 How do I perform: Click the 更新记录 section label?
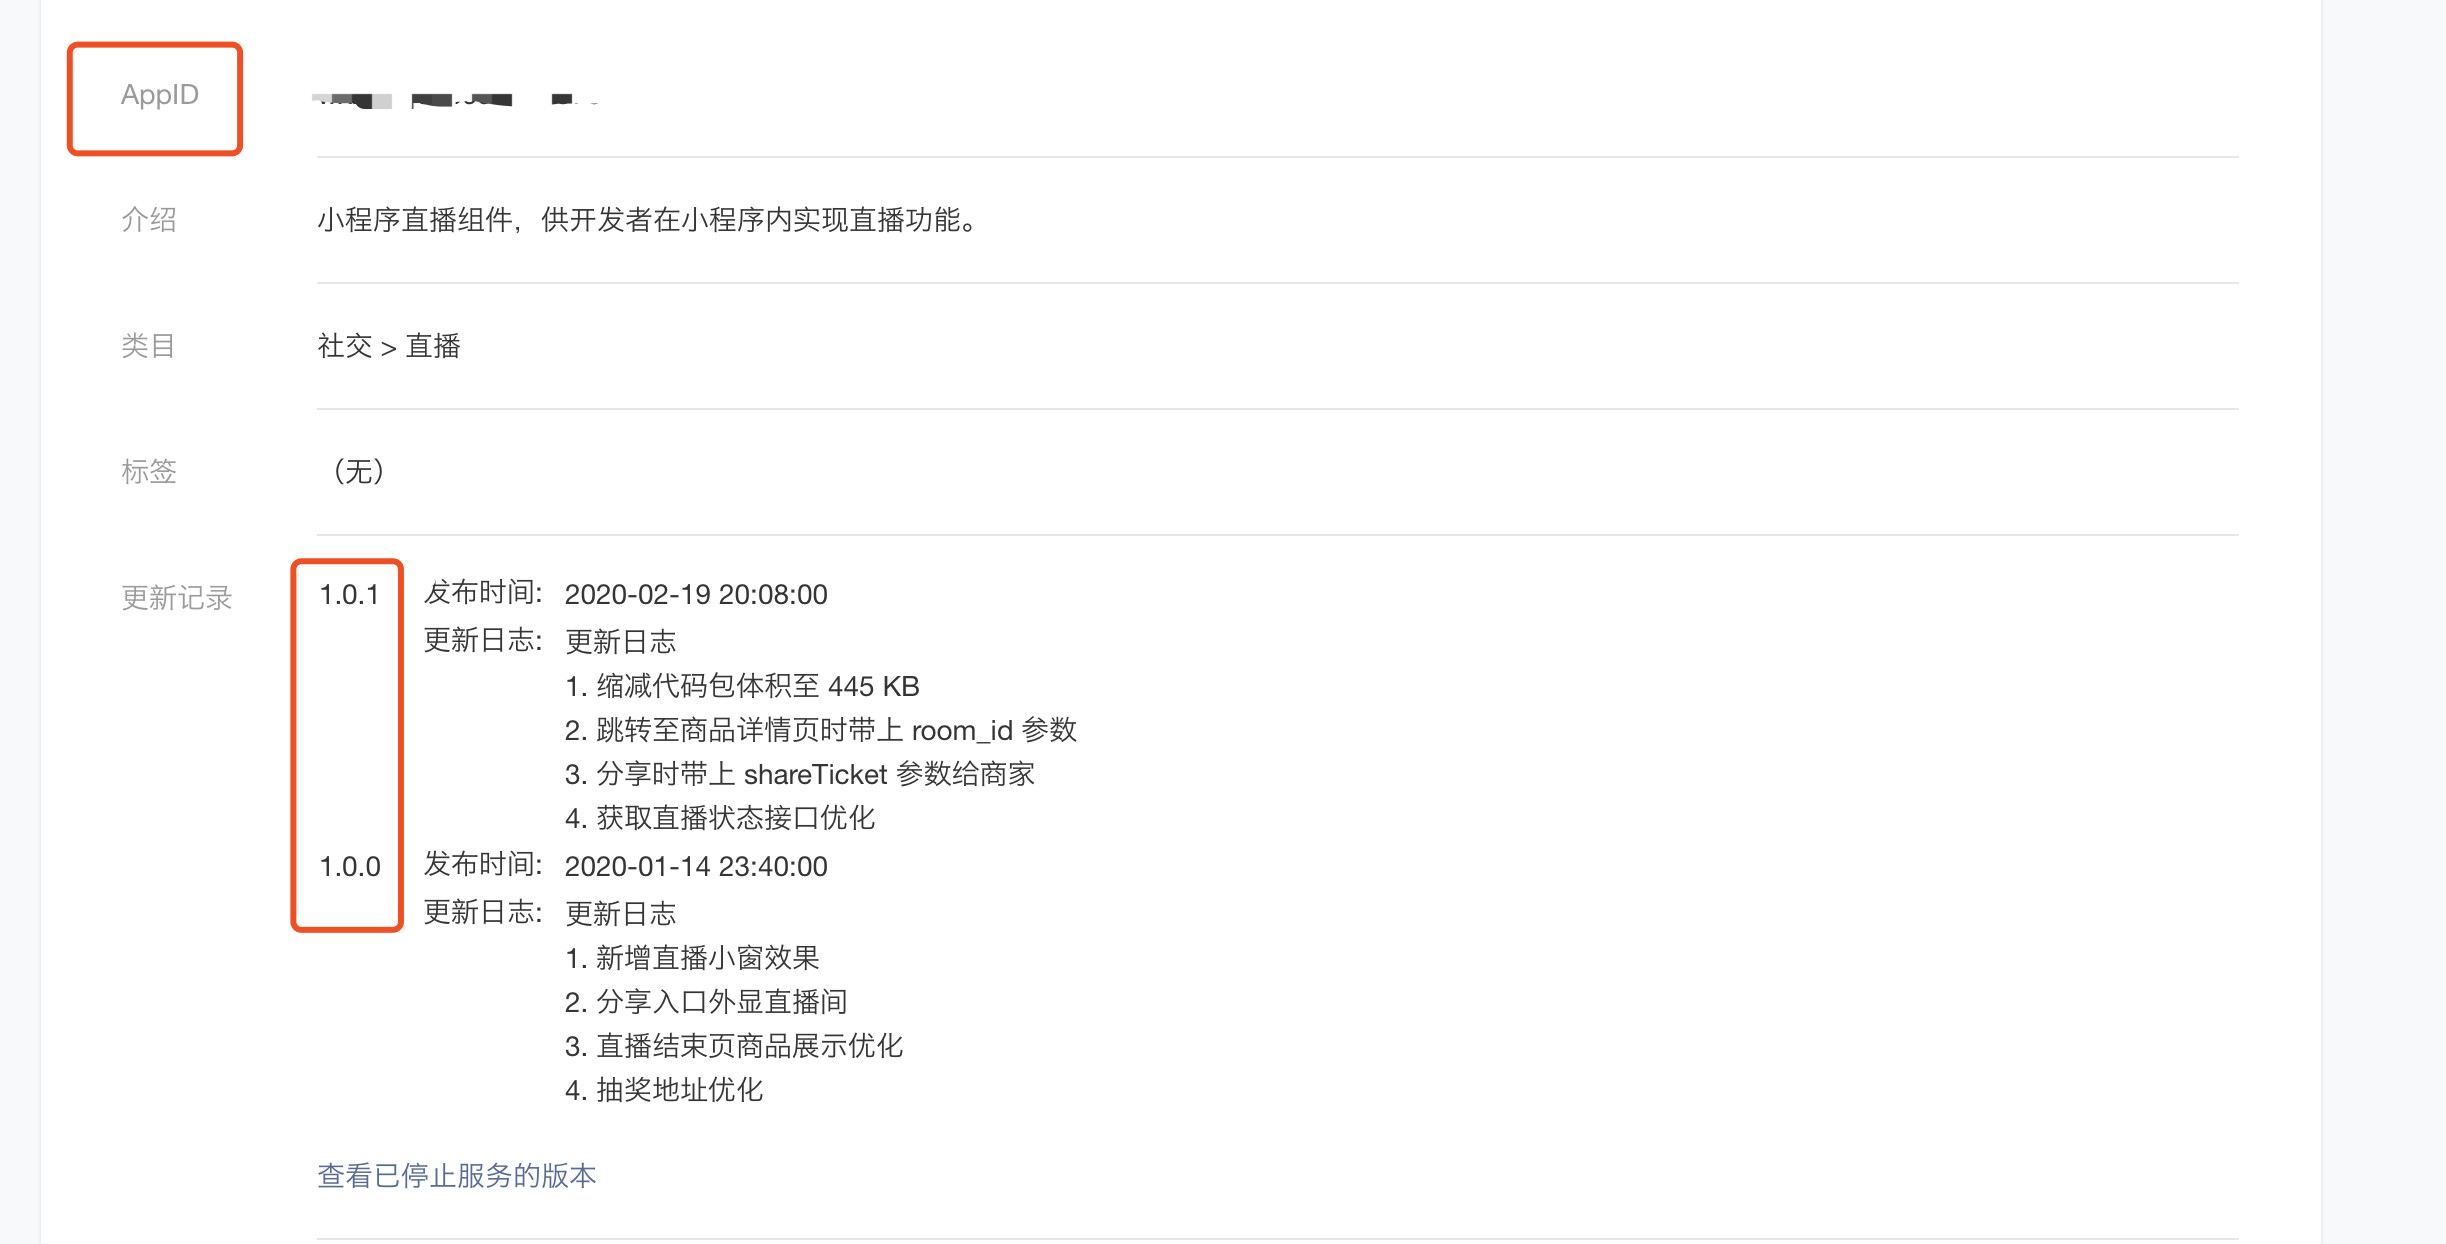coord(176,598)
